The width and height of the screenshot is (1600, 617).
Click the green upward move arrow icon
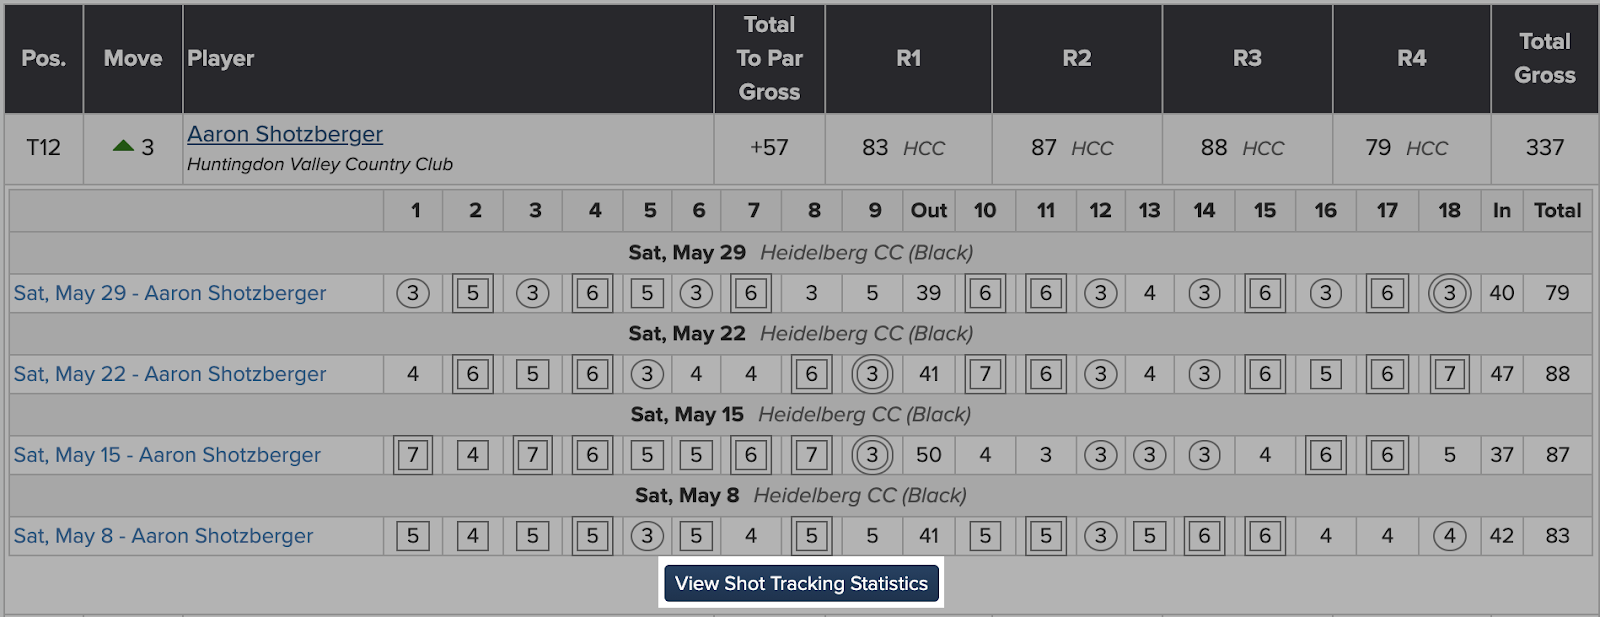[123, 146]
